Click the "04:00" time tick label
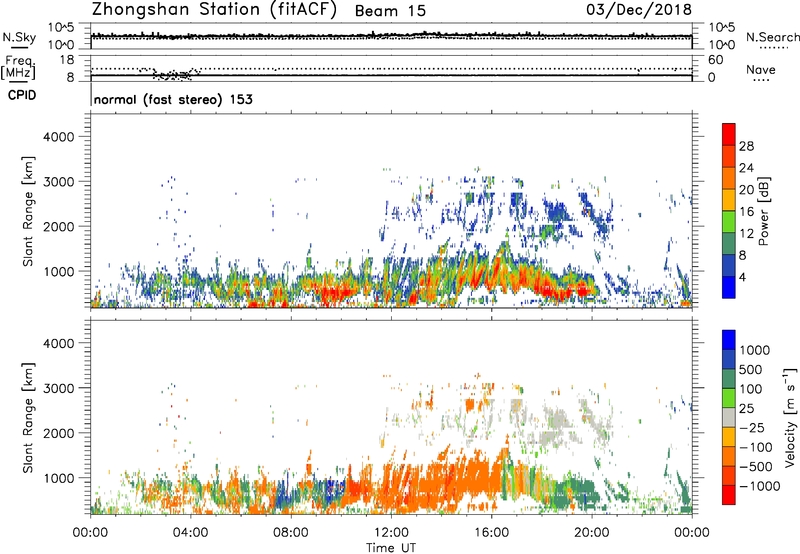The height and width of the screenshot is (554, 800). pyautogui.click(x=190, y=533)
